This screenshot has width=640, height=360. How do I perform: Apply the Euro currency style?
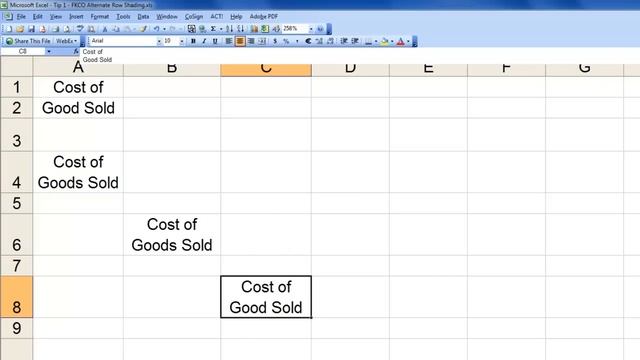(x=308, y=41)
